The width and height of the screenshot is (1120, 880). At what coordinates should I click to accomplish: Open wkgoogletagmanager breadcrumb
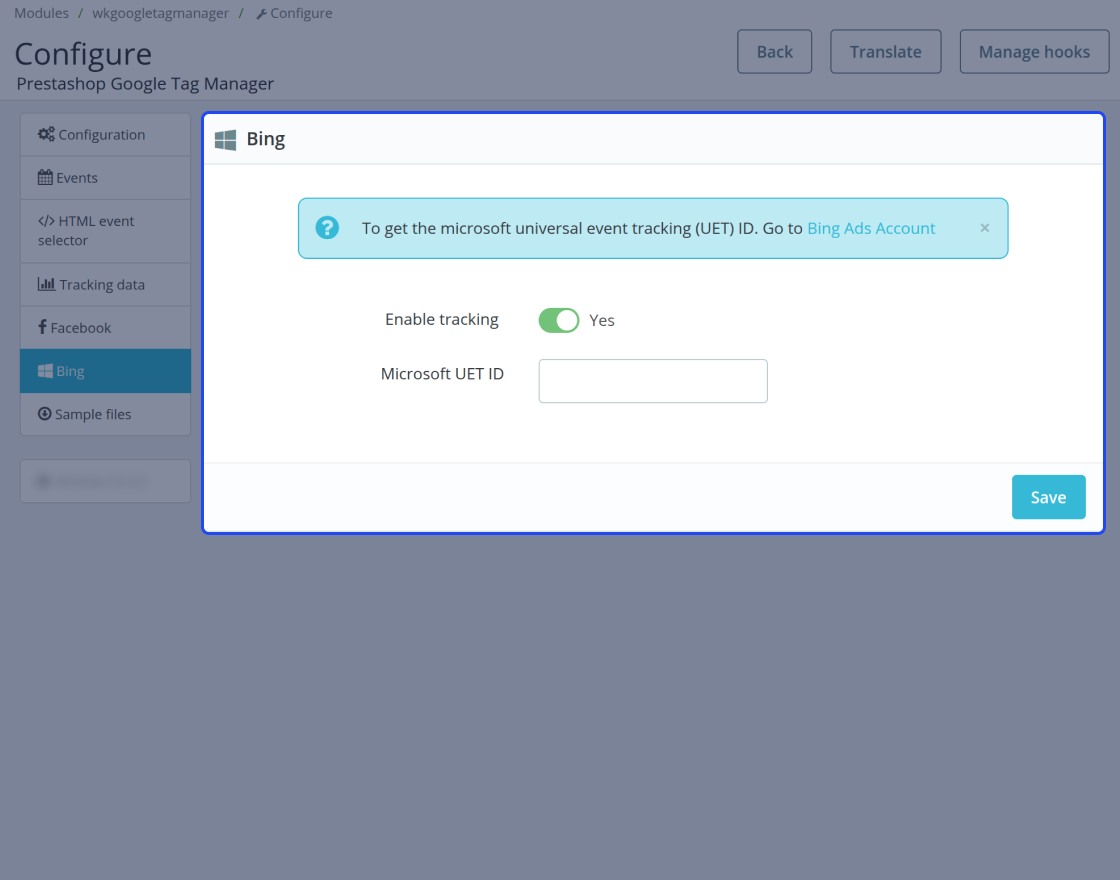[x=161, y=13]
